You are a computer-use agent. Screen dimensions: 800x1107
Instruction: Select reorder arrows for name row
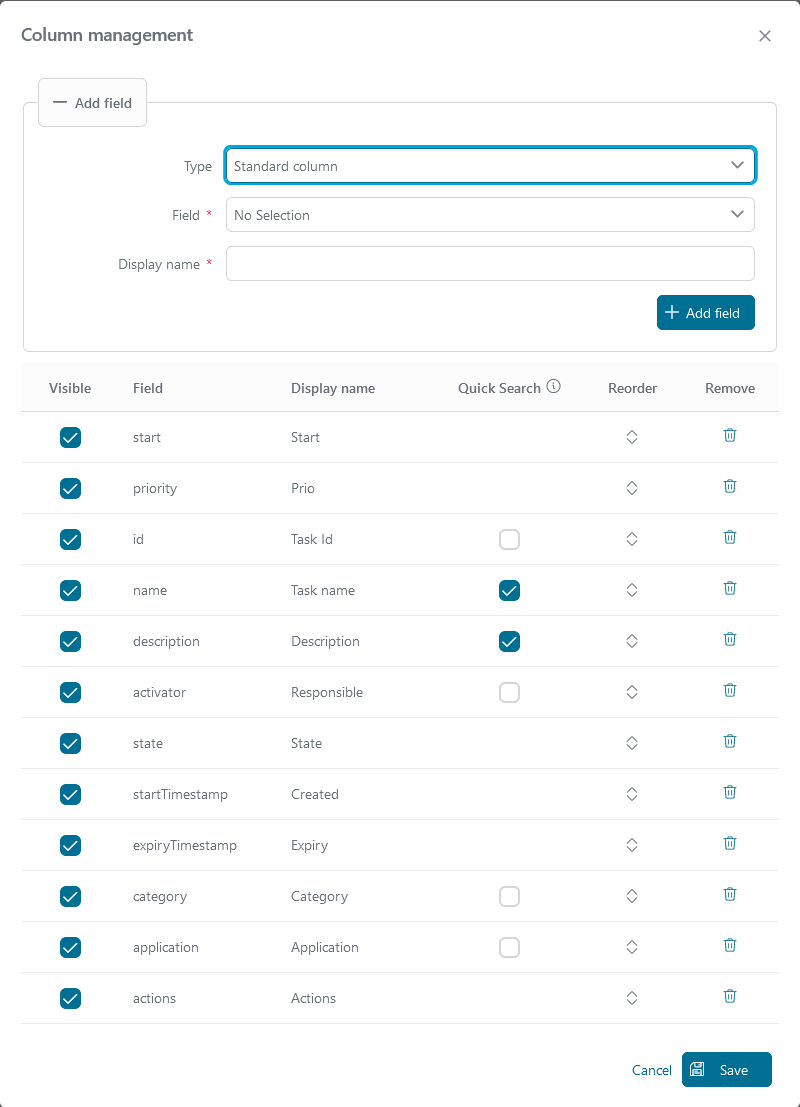[632, 590]
